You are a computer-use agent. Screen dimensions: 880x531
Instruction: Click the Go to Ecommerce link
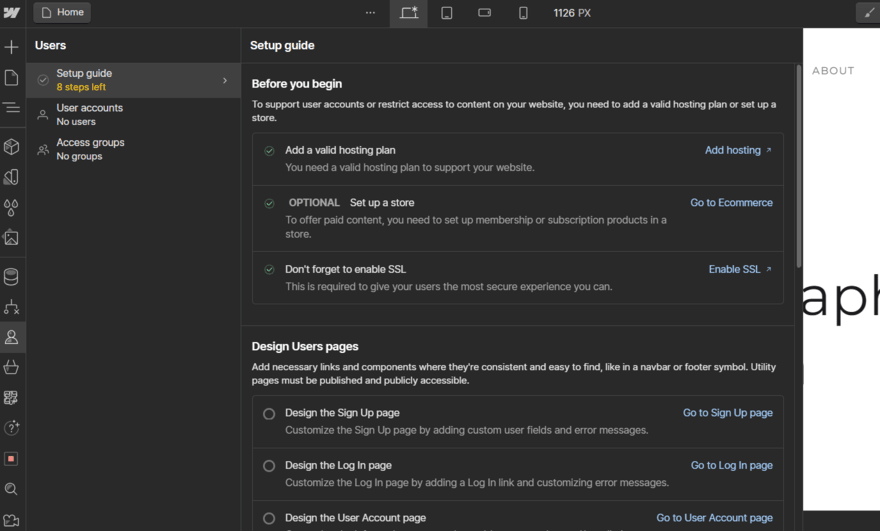[x=731, y=203]
